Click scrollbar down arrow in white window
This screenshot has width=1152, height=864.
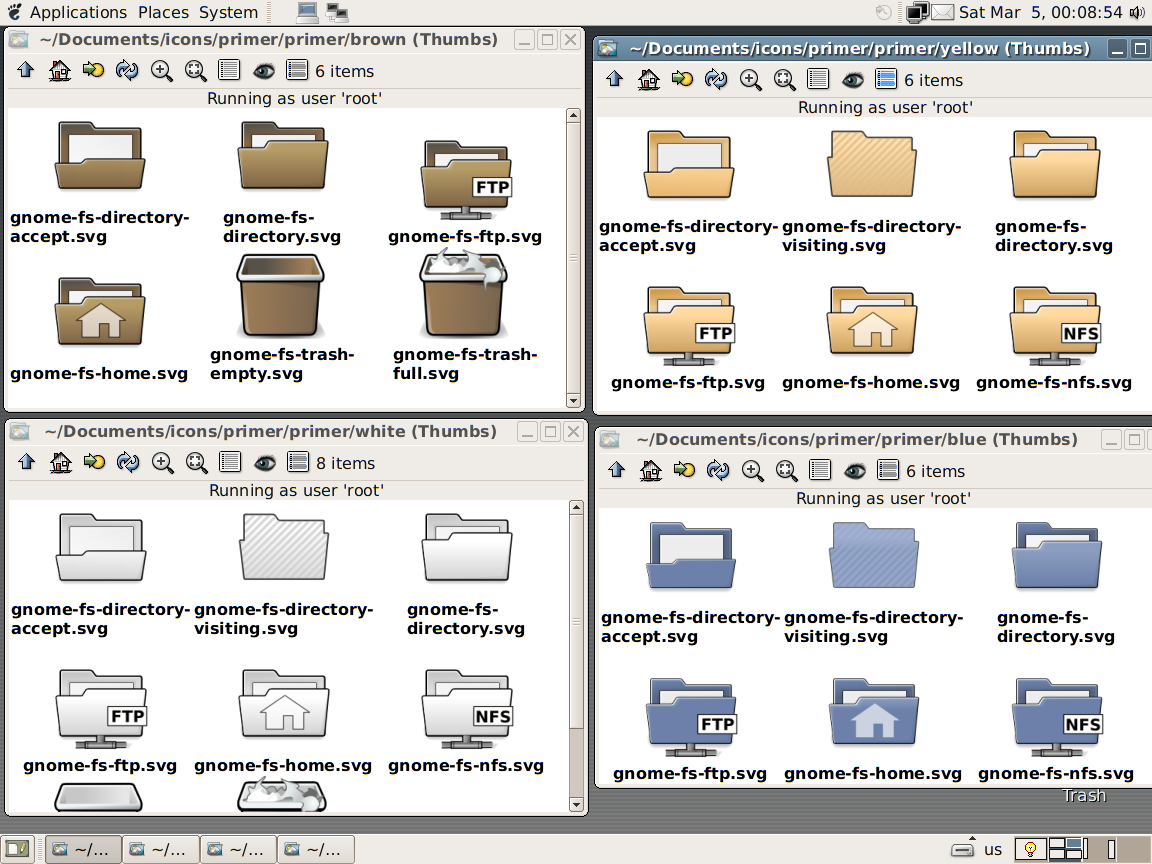coord(576,804)
